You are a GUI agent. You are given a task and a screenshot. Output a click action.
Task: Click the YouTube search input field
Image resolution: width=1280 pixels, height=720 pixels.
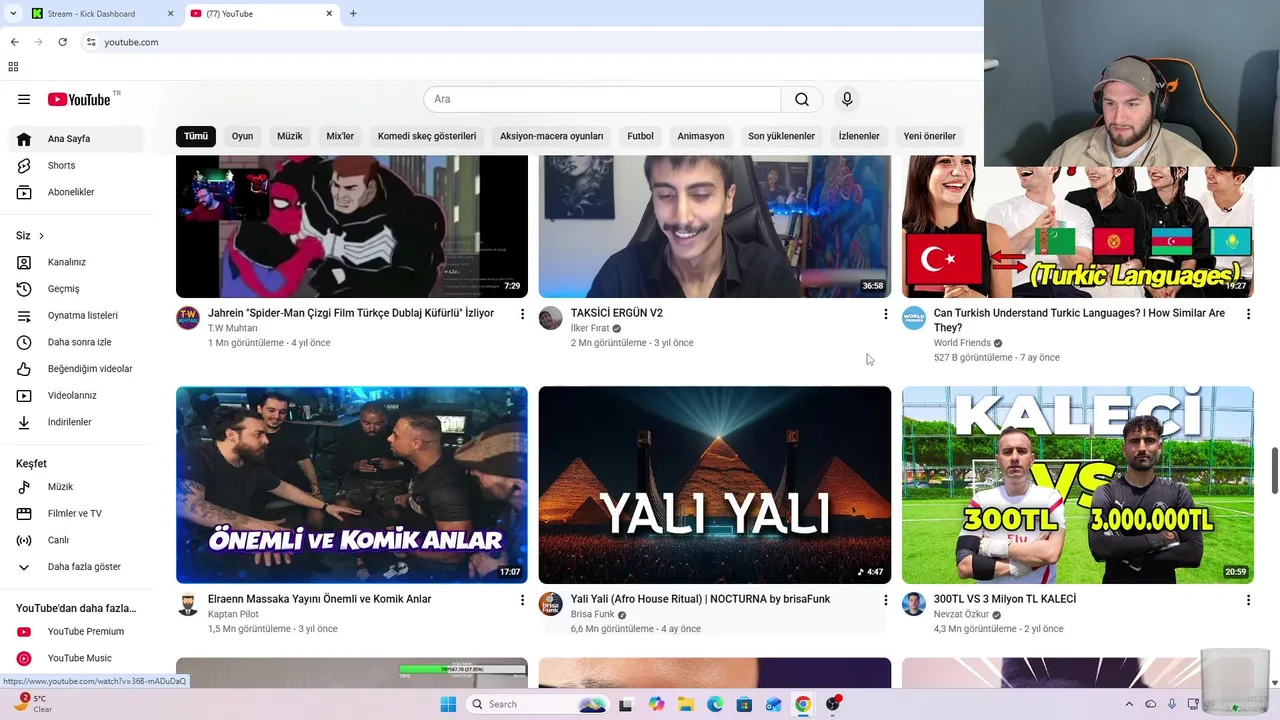point(602,99)
